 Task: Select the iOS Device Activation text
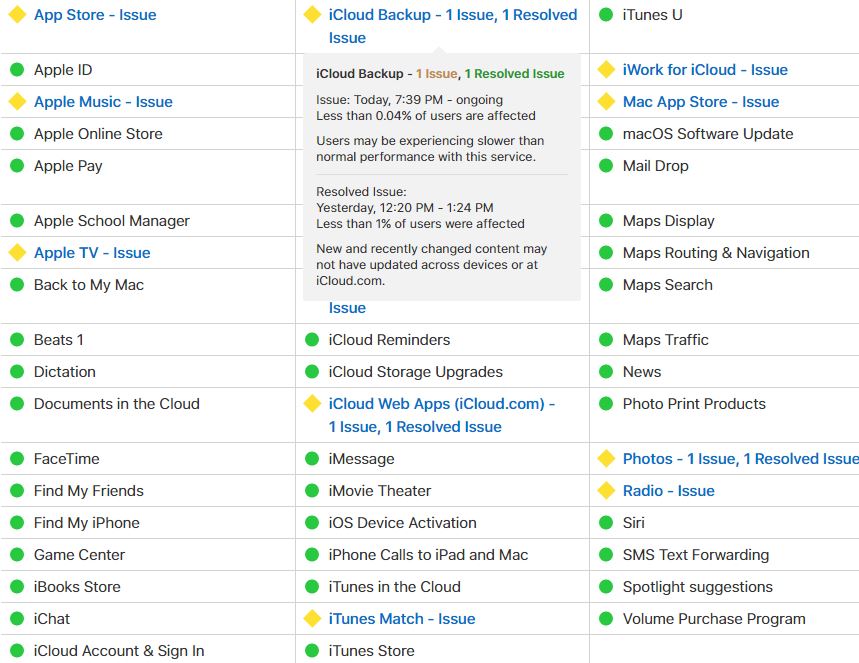[402, 523]
